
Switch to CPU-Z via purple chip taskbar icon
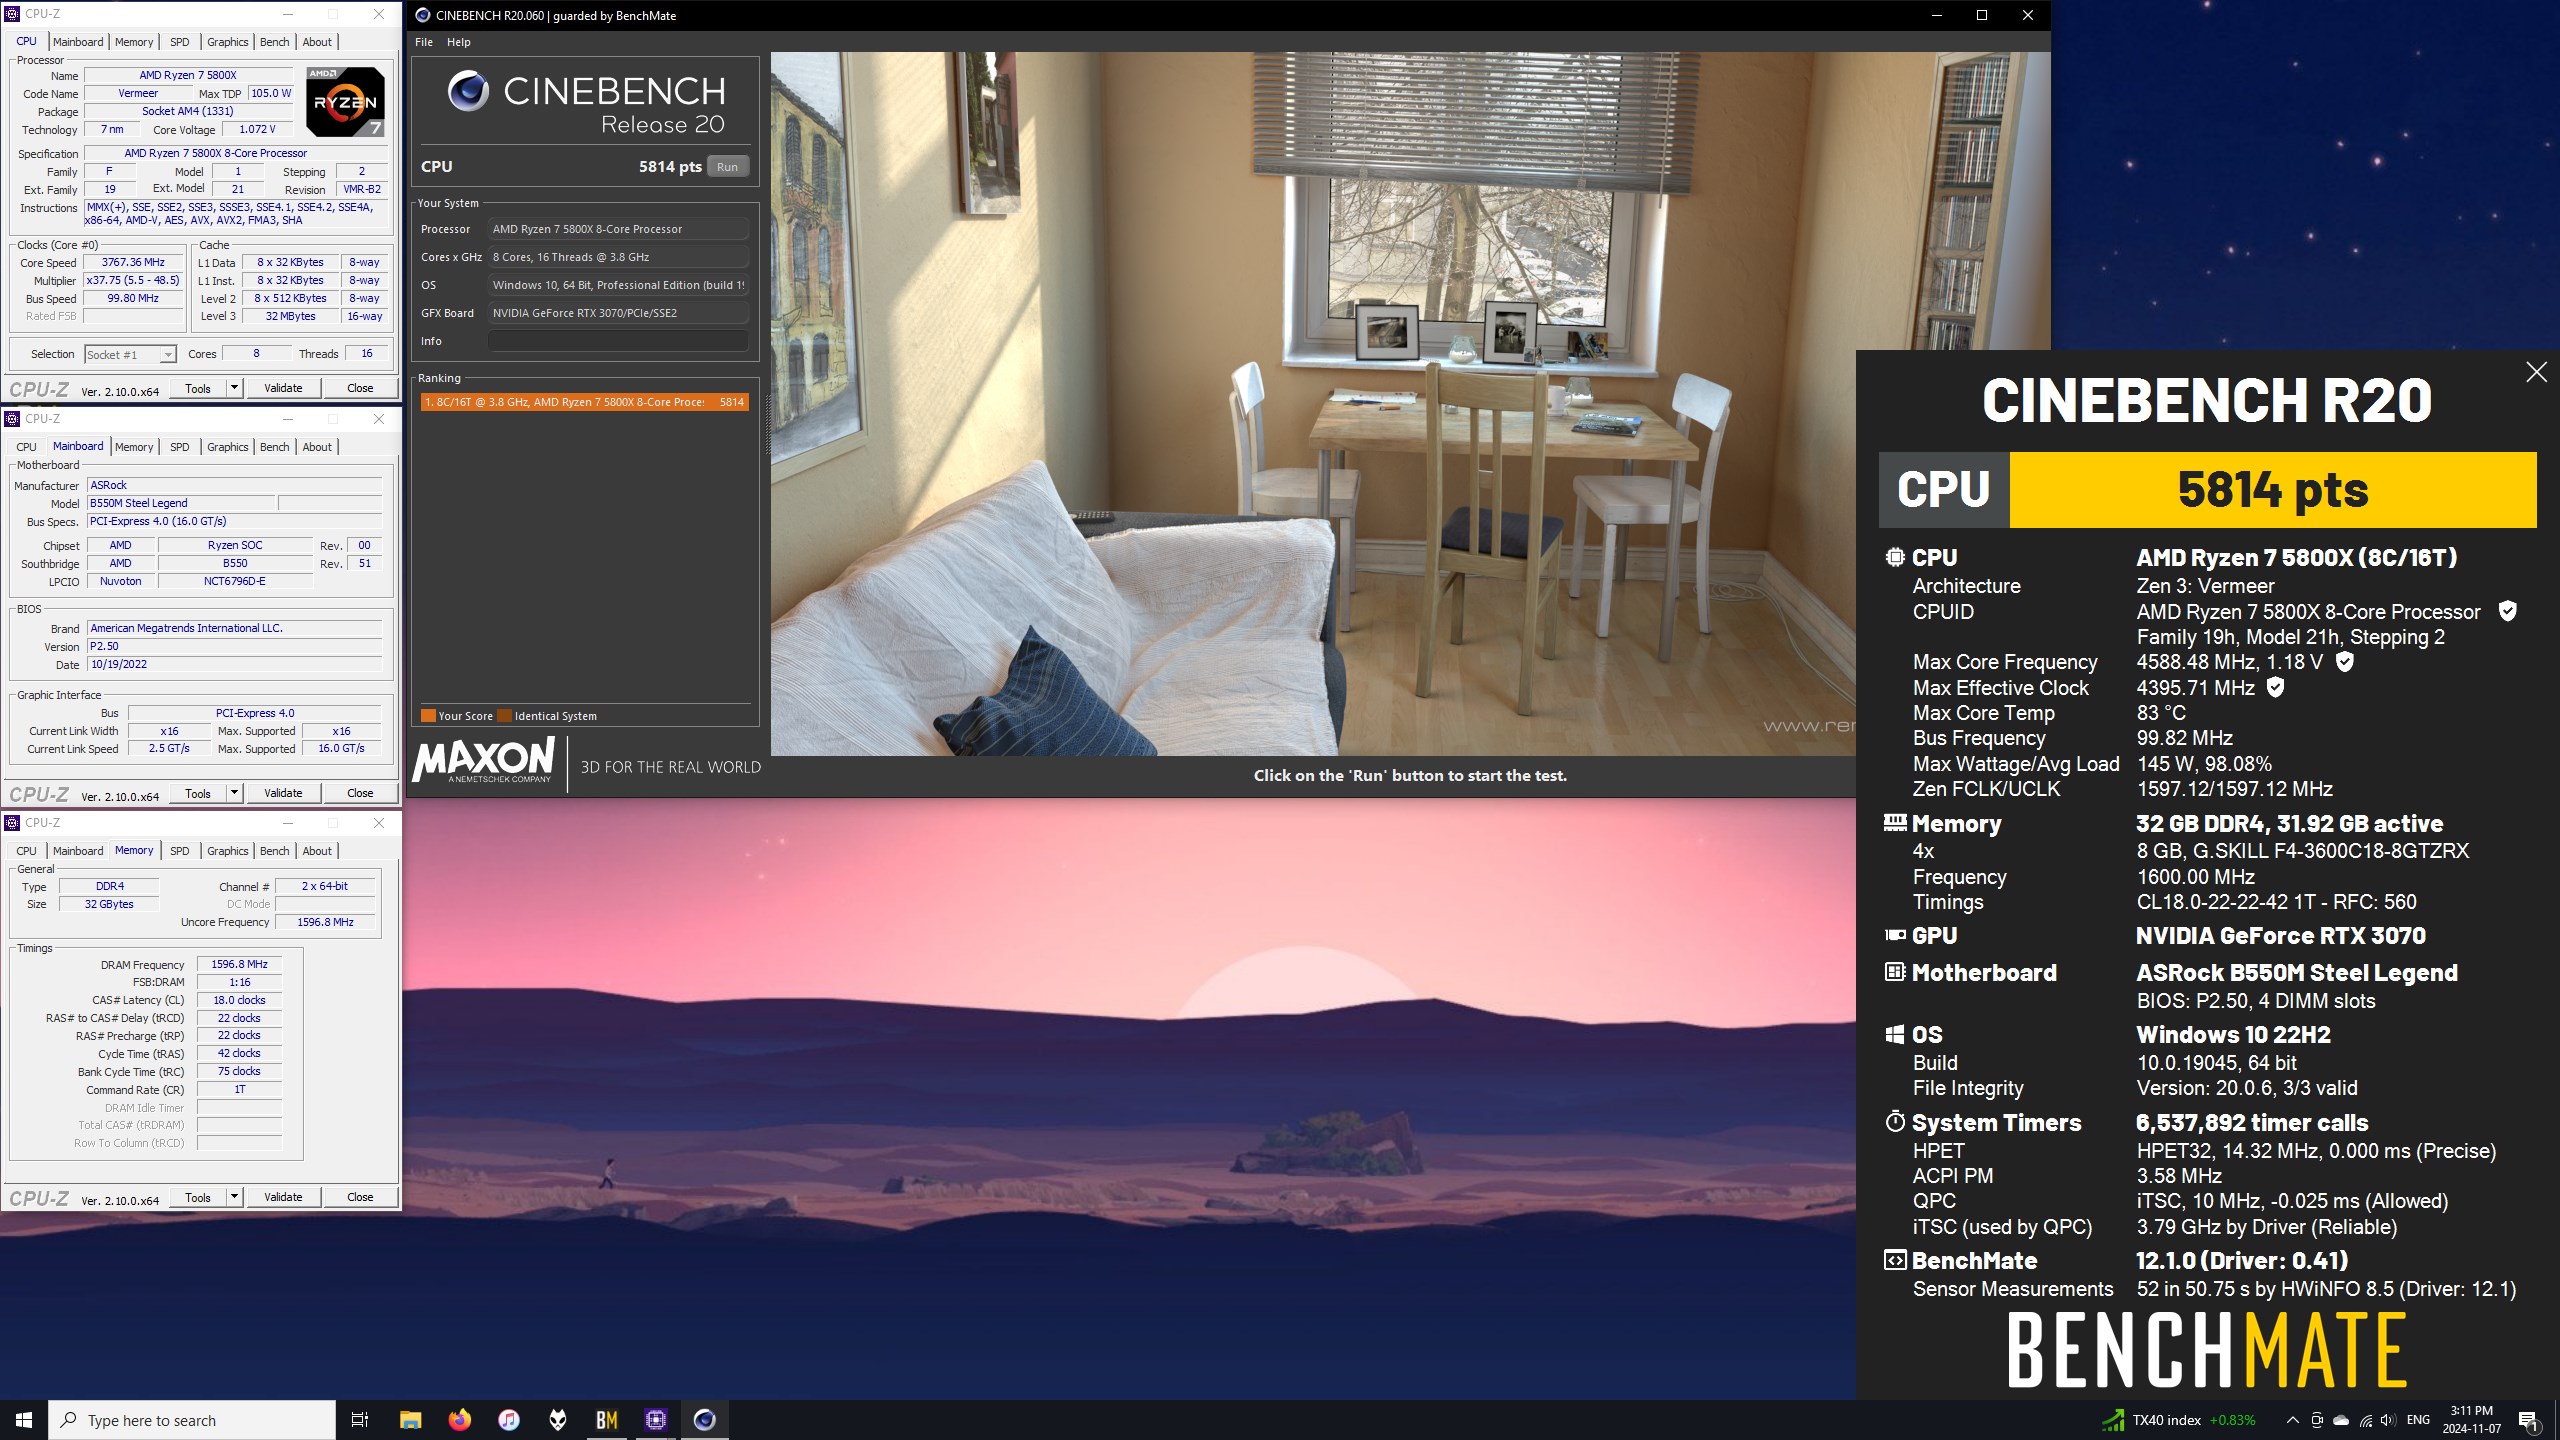[x=656, y=1420]
